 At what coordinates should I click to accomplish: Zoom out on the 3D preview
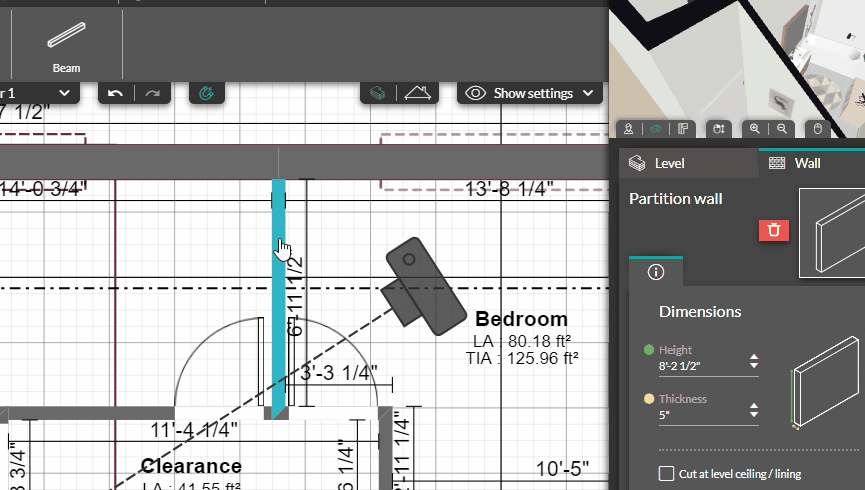tap(782, 129)
